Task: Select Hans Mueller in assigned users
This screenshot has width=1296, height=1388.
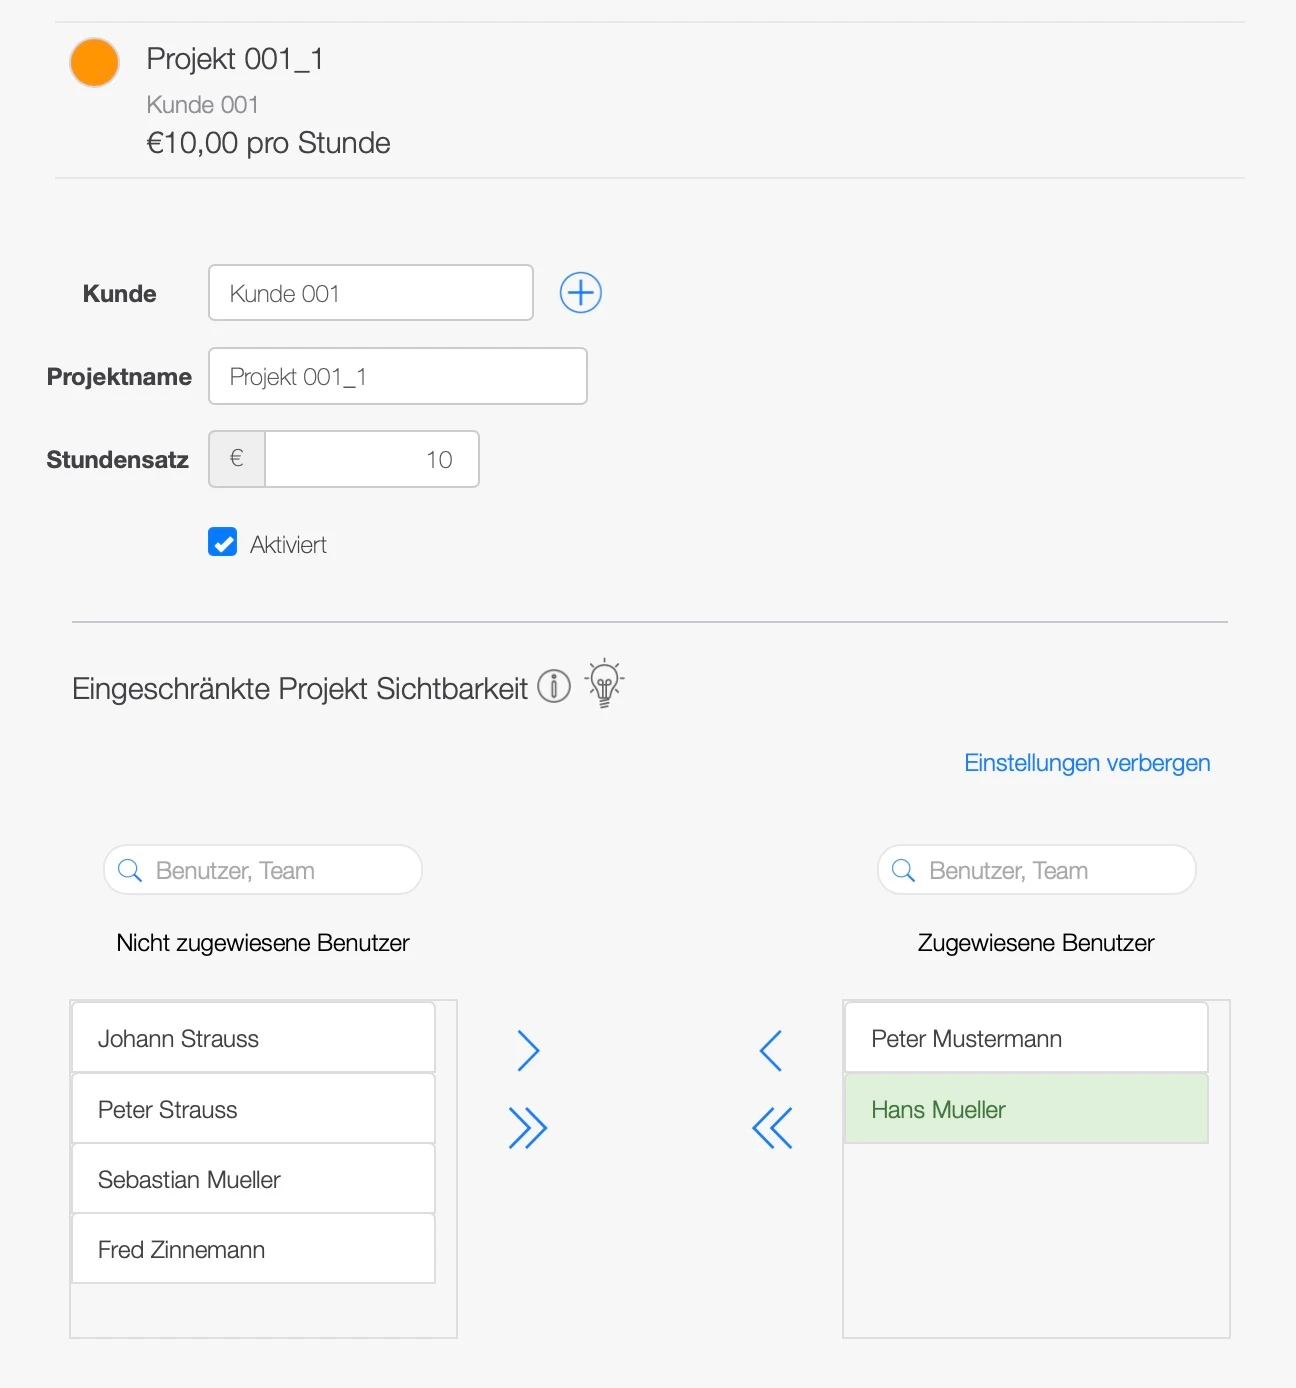Action: click(1026, 1109)
